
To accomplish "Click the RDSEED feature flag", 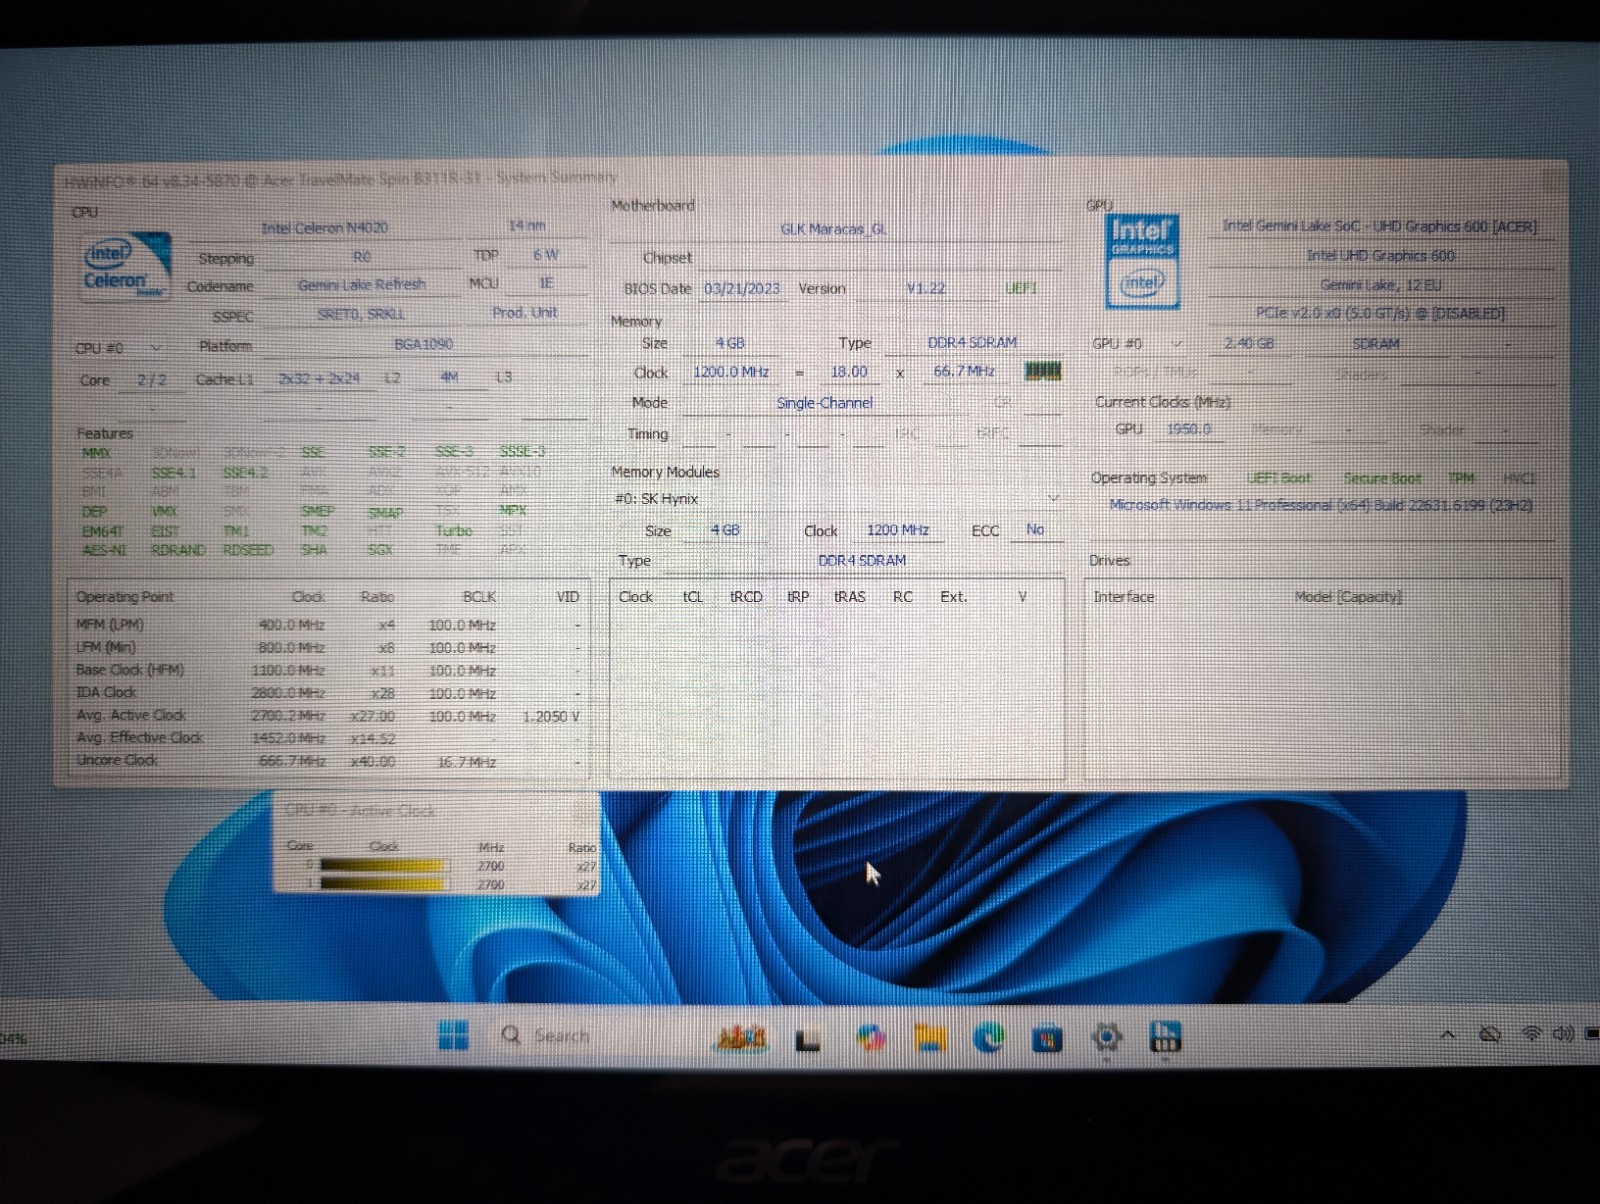I will click(247, 550).
